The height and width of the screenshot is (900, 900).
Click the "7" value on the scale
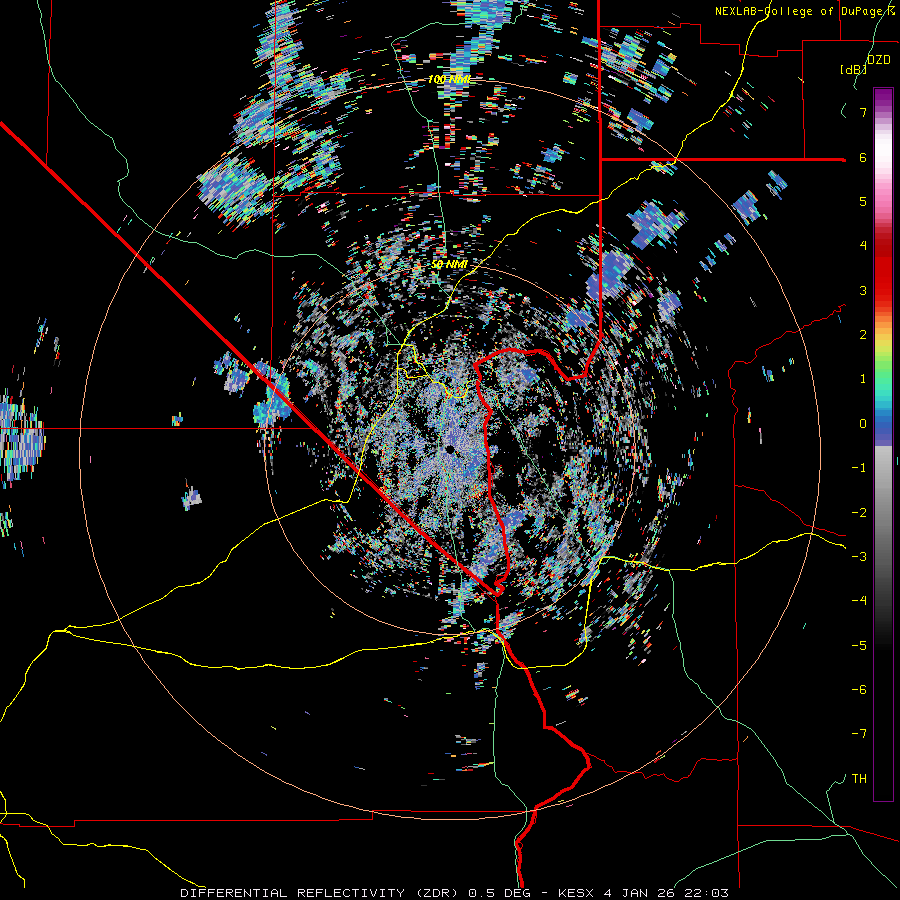coord(863,112)
